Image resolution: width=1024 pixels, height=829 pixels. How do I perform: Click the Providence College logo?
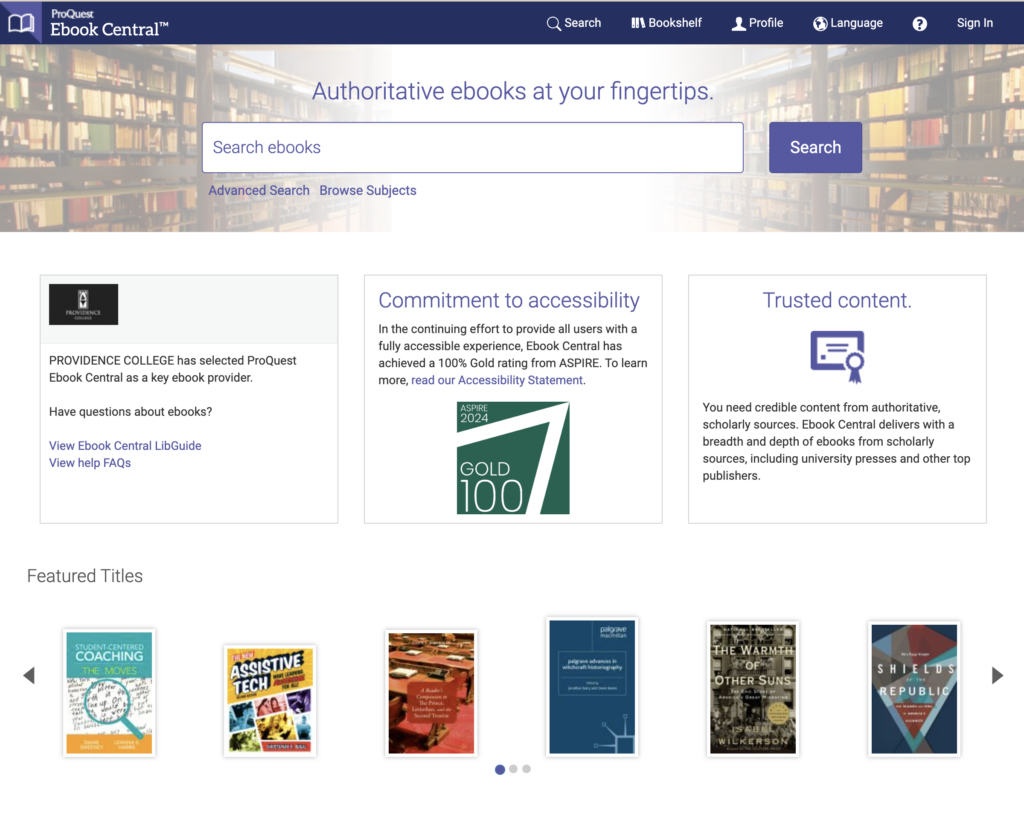point(84,304)
